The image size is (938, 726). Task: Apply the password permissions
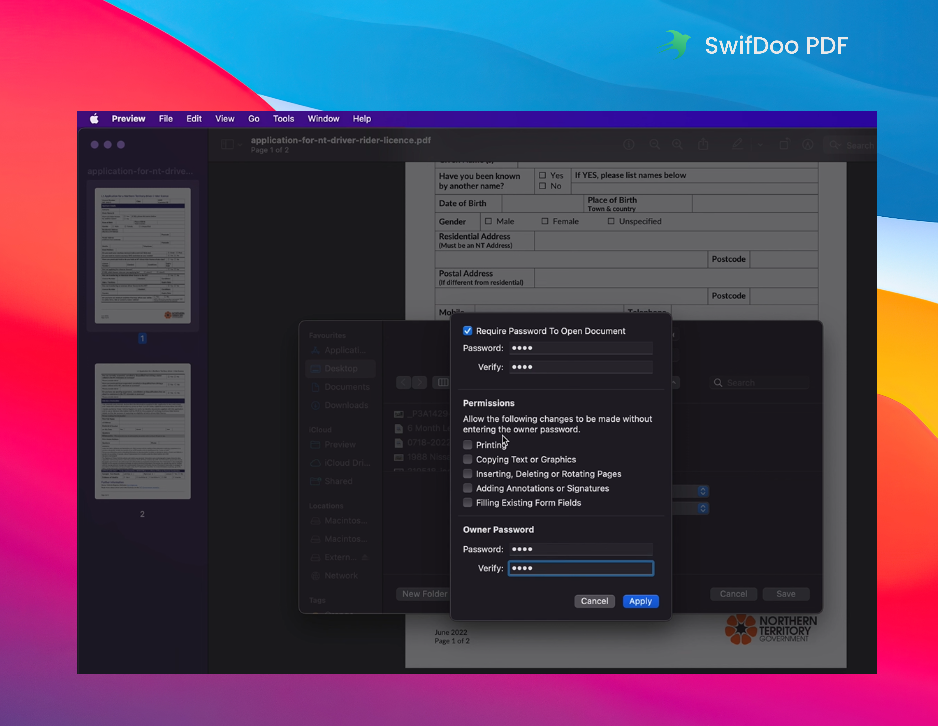[641, 601]
